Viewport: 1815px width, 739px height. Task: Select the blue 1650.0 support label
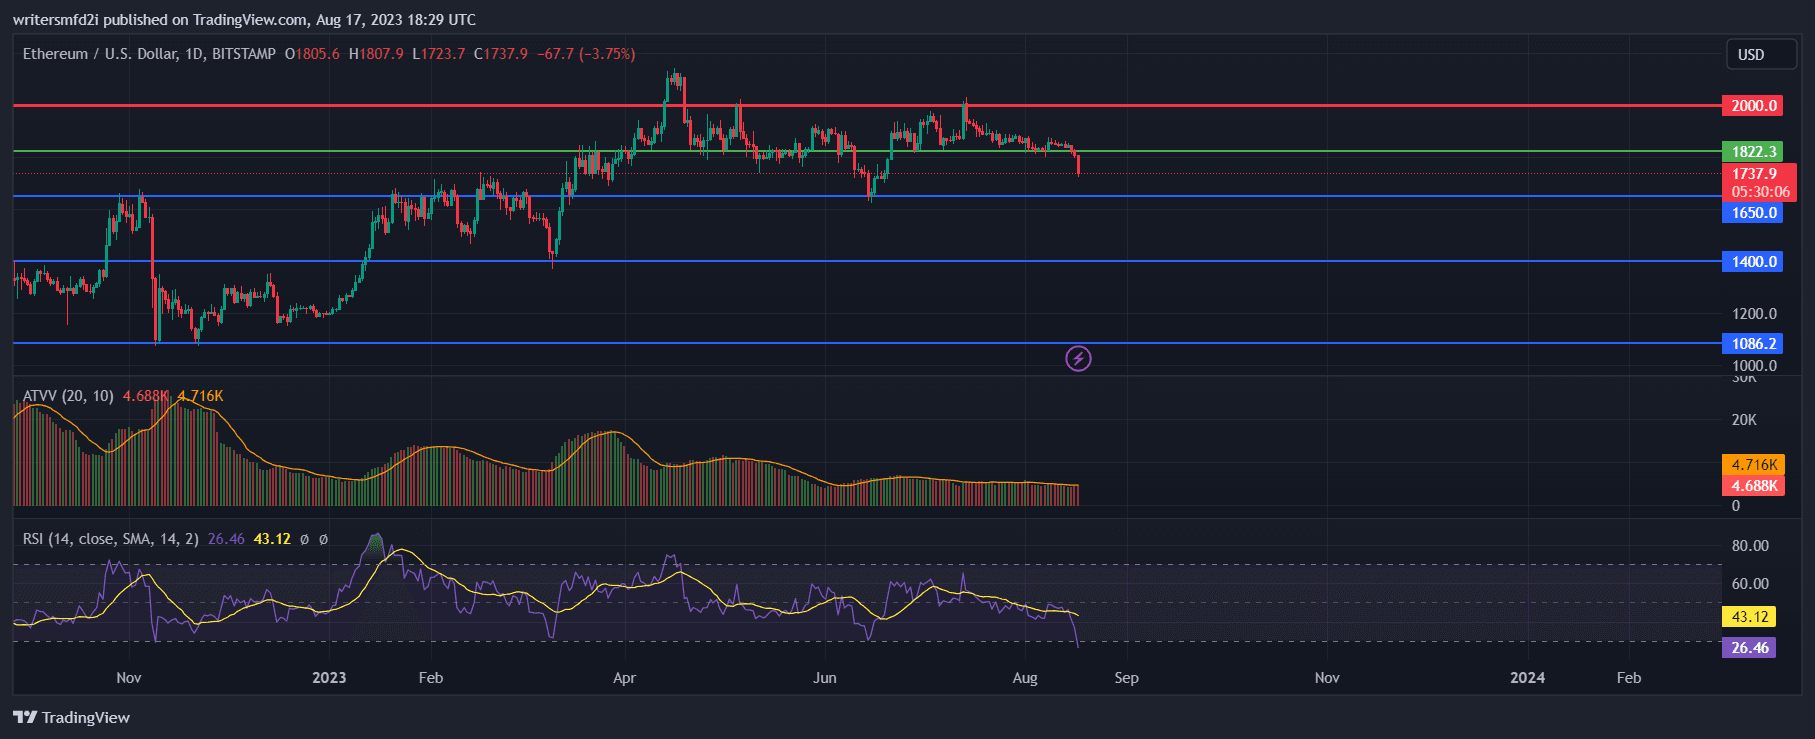(1753, 213)
